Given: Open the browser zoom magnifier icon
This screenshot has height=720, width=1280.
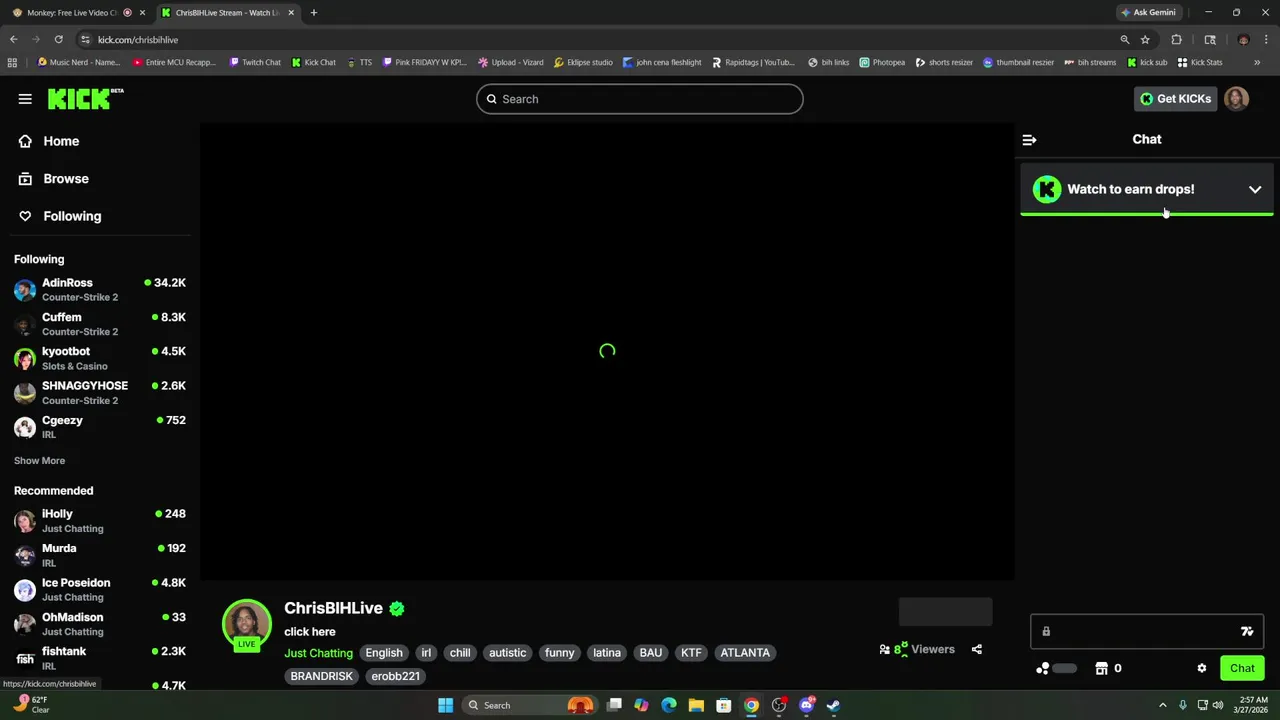Looking at the screenshot, I should click(1124, 39).
